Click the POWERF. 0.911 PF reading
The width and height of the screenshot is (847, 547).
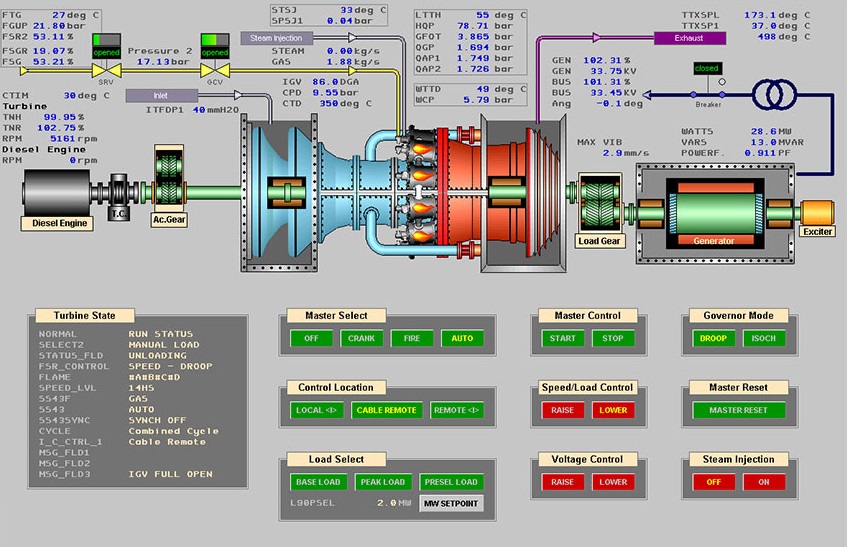point(767,153)
